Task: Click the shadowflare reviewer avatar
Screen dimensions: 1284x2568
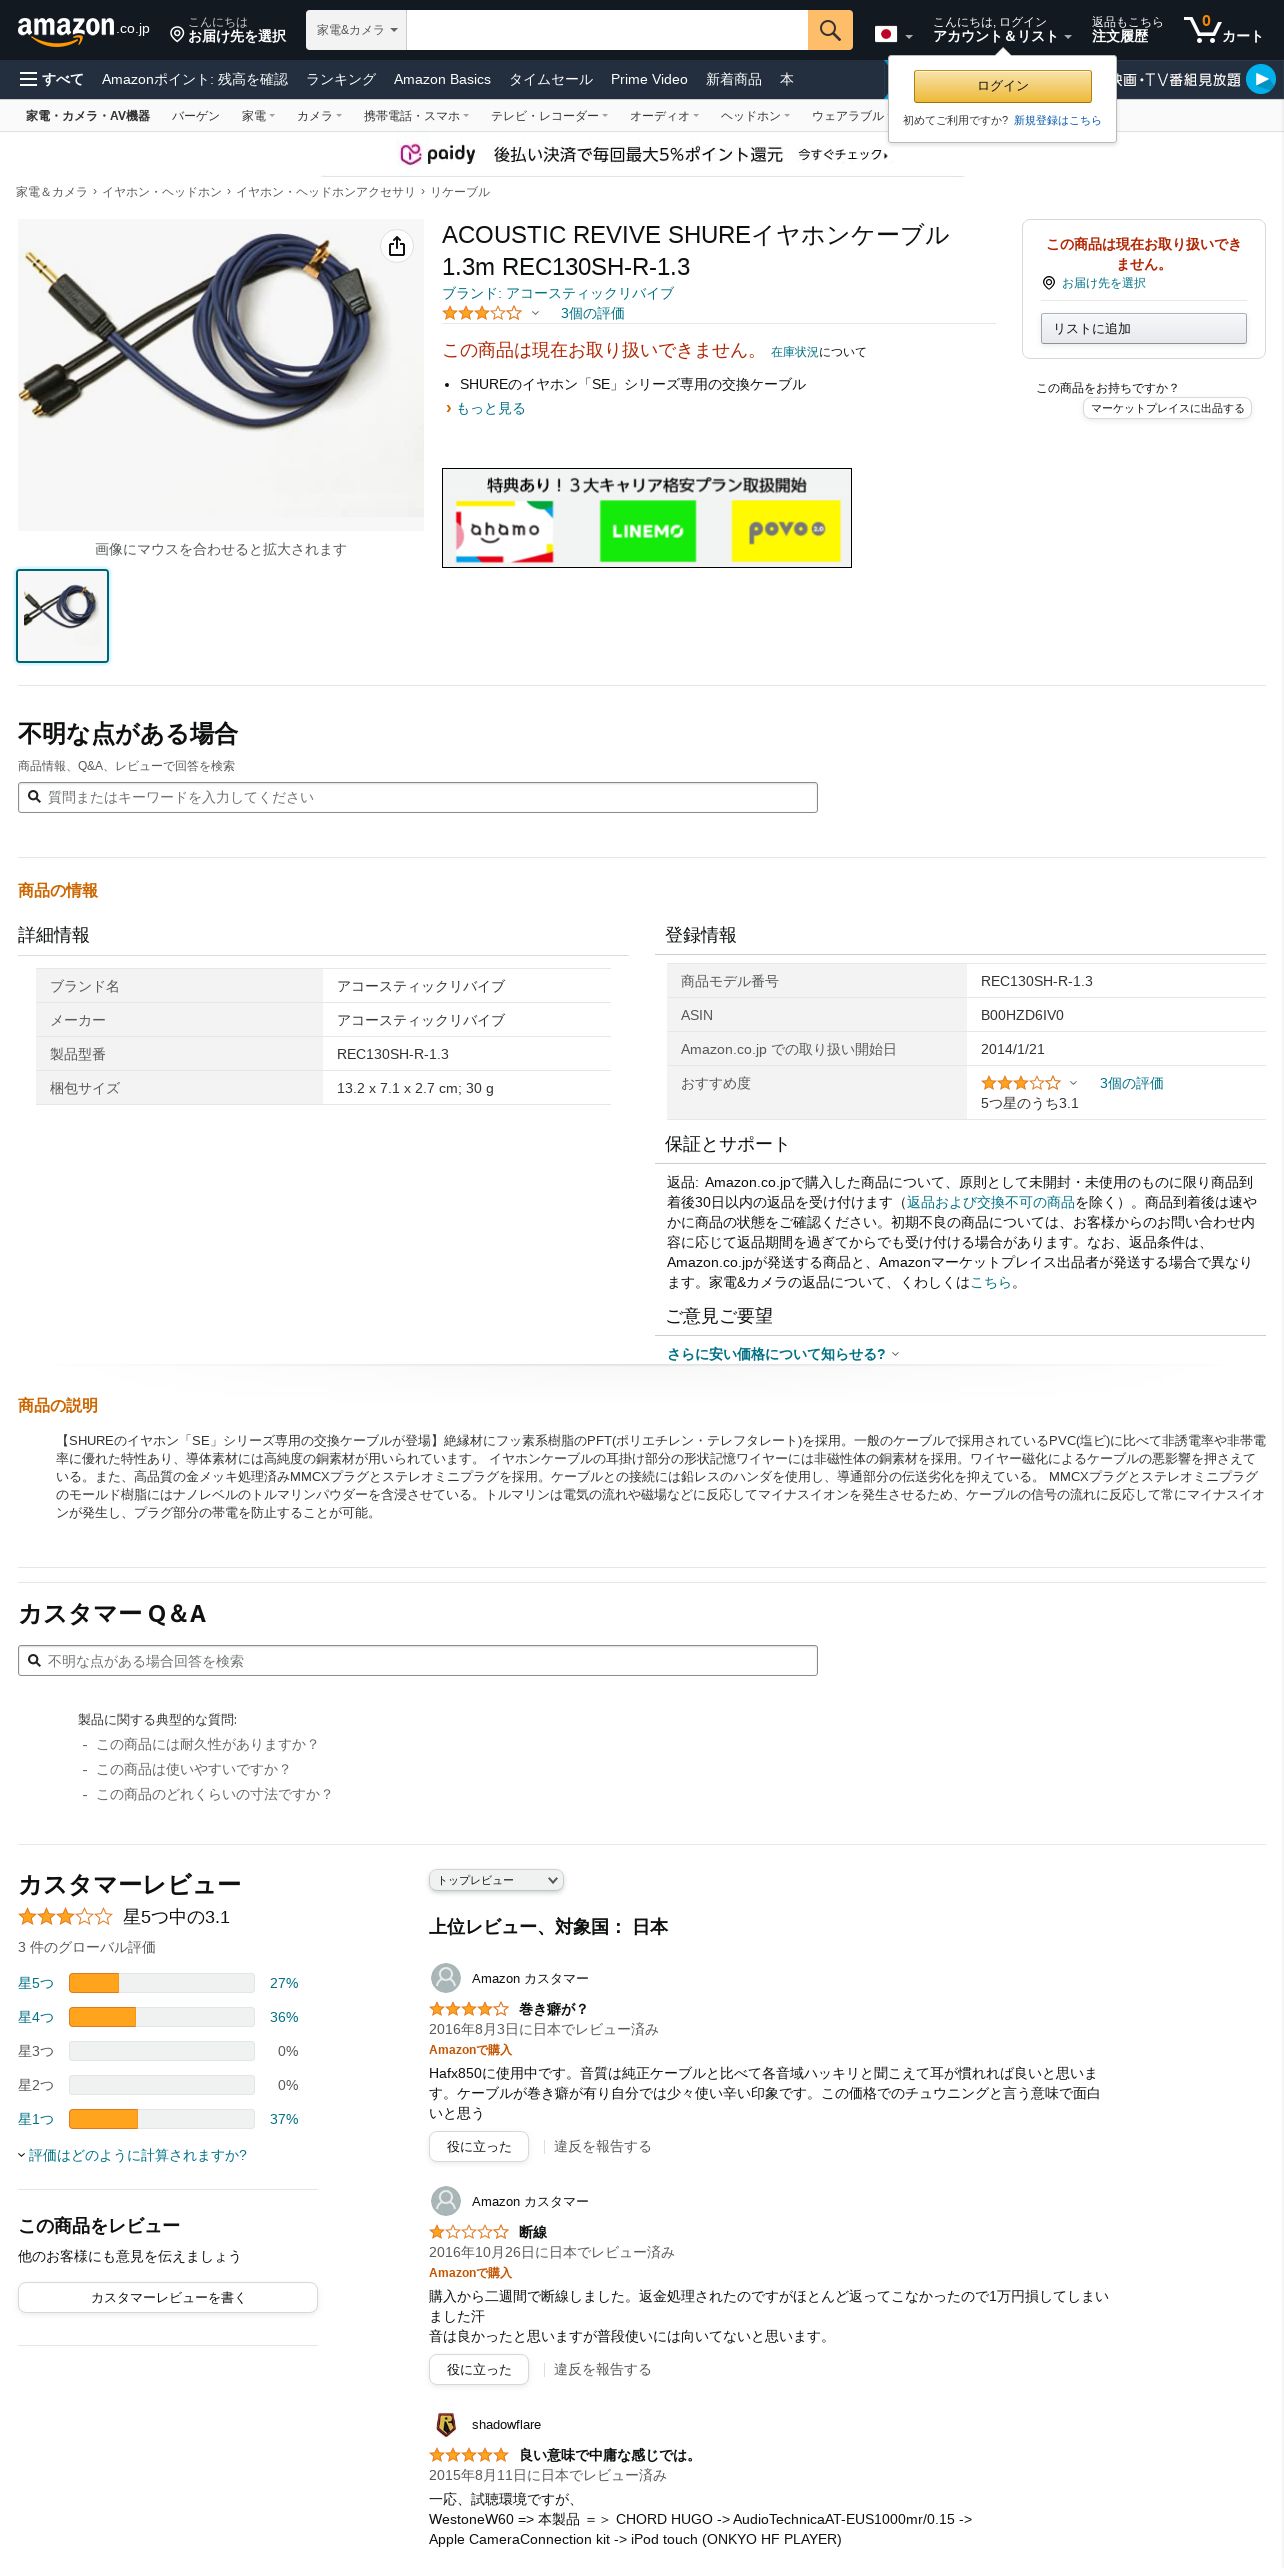Action: [445, 2424]
